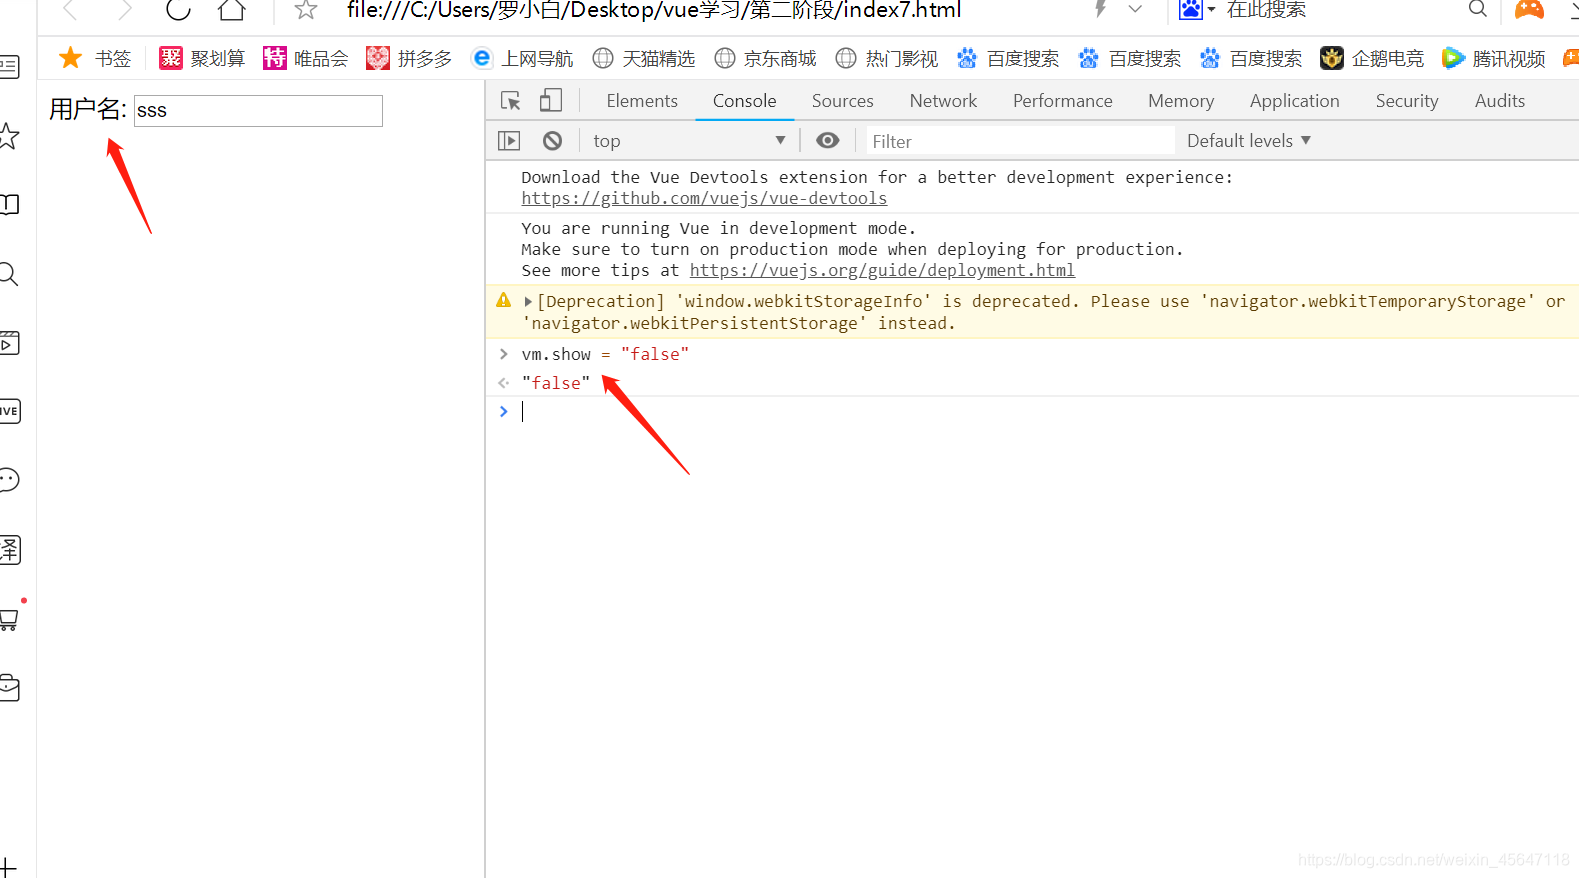Switch to the Network tab
The image size is (1579, 878).
(x=943, y=101)
